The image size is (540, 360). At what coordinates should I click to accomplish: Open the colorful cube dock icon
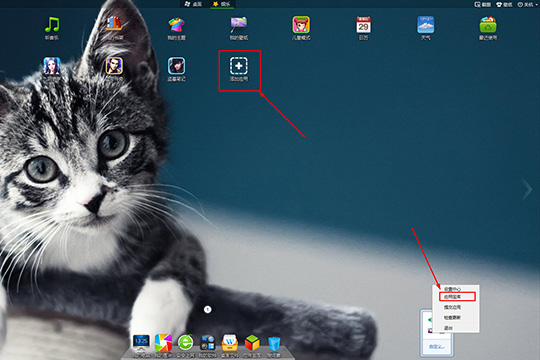tap(252, 343)
